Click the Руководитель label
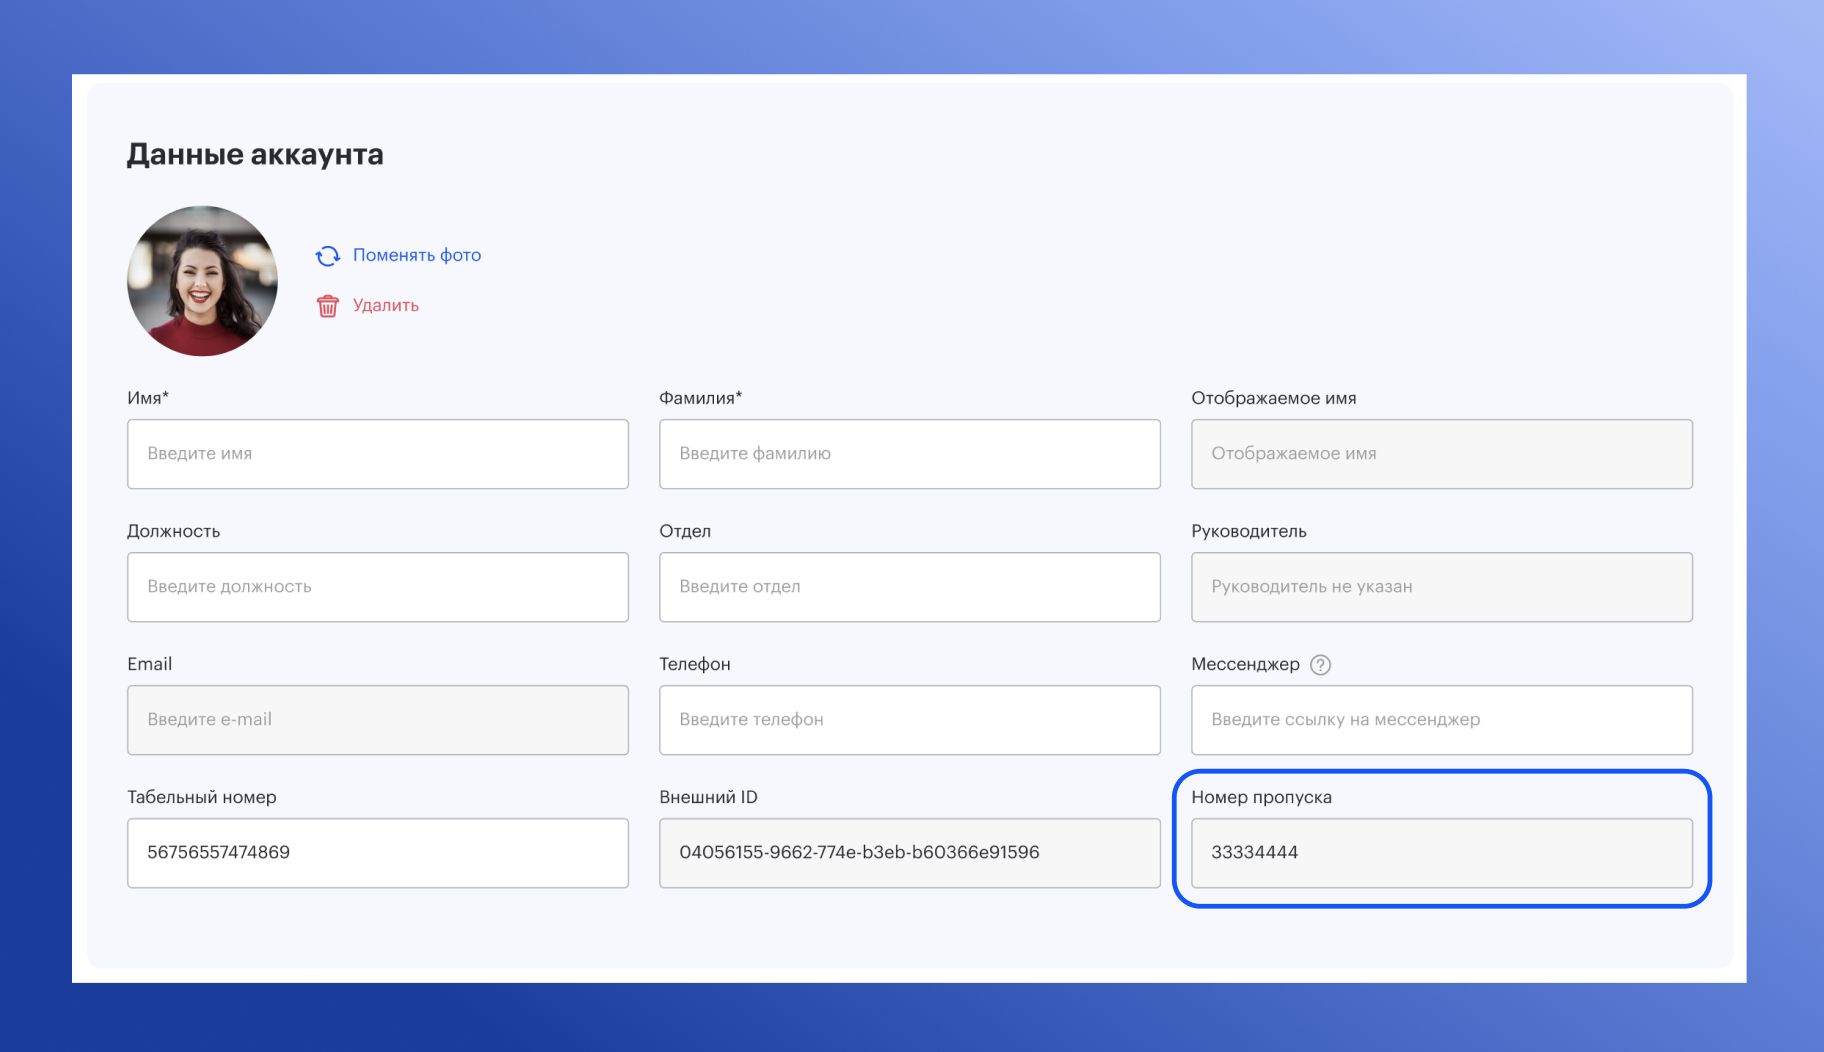Screen dimensions: 1824x1052 pyautogui.click(x=1249, y=532)
